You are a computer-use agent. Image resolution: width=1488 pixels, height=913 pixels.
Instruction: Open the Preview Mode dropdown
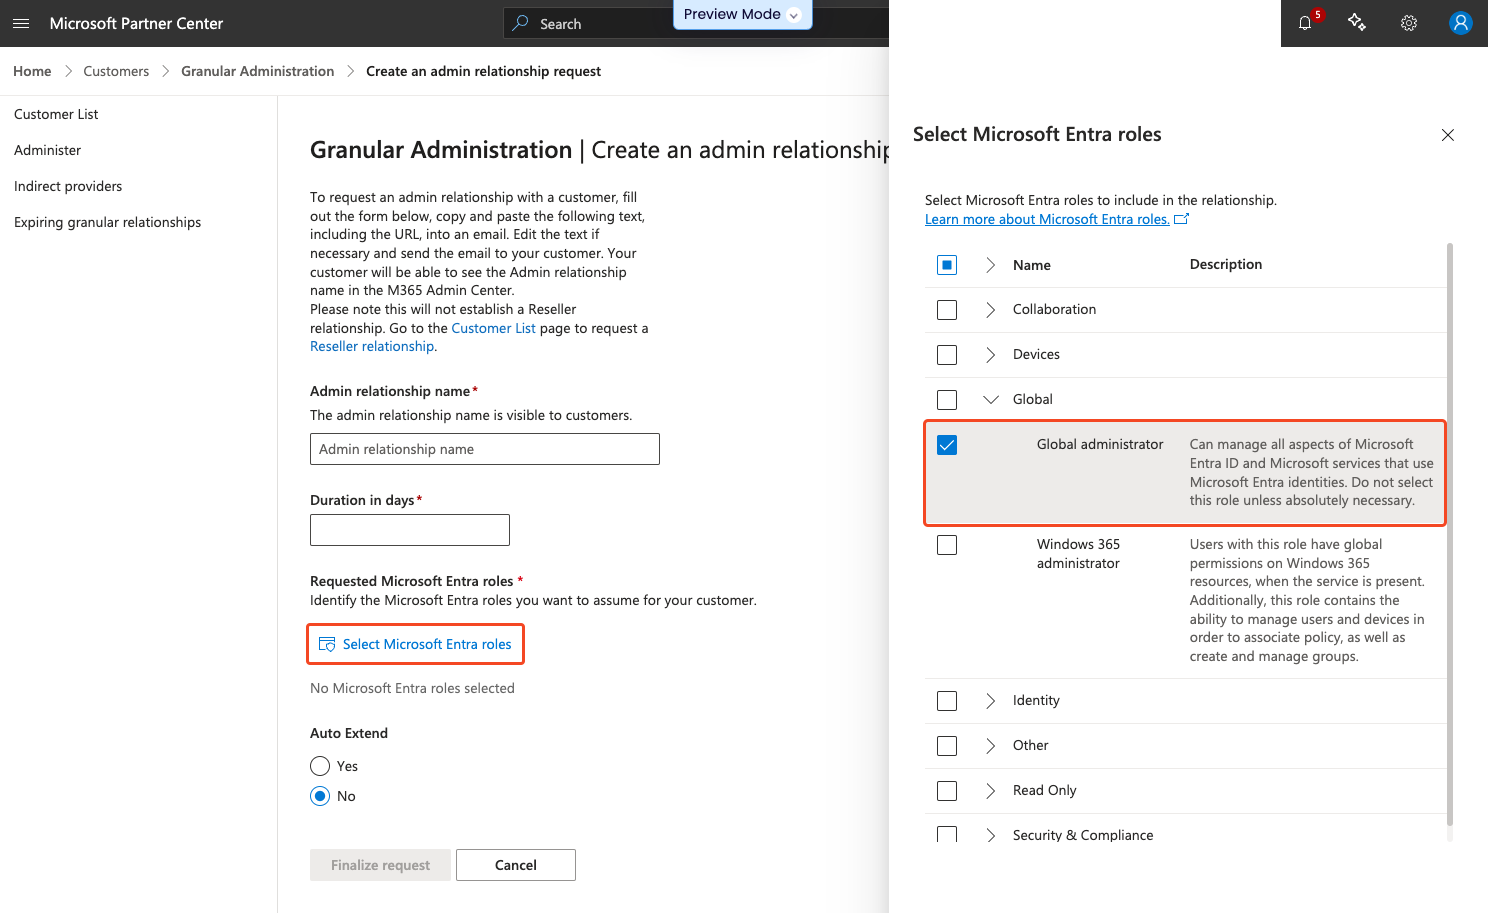point(743,14)
